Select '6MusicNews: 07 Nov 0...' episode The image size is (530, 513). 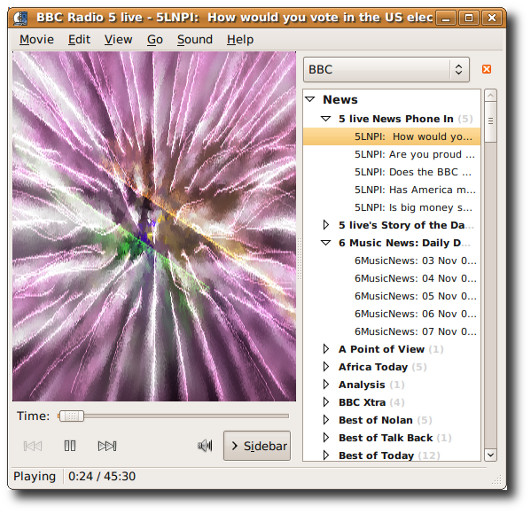click(x=391, y=331)
